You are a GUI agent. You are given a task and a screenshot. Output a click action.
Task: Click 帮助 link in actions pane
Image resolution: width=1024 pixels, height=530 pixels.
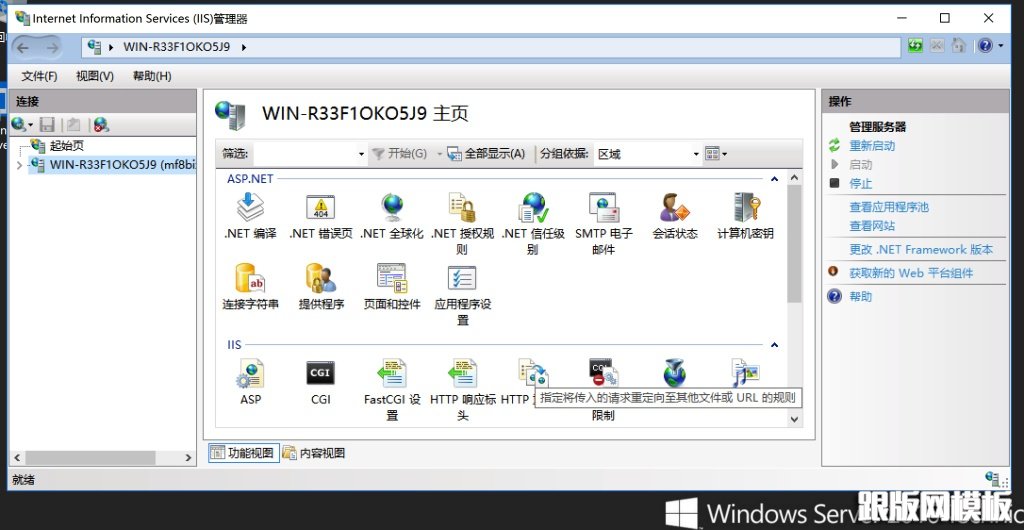[x=860, y=297]
